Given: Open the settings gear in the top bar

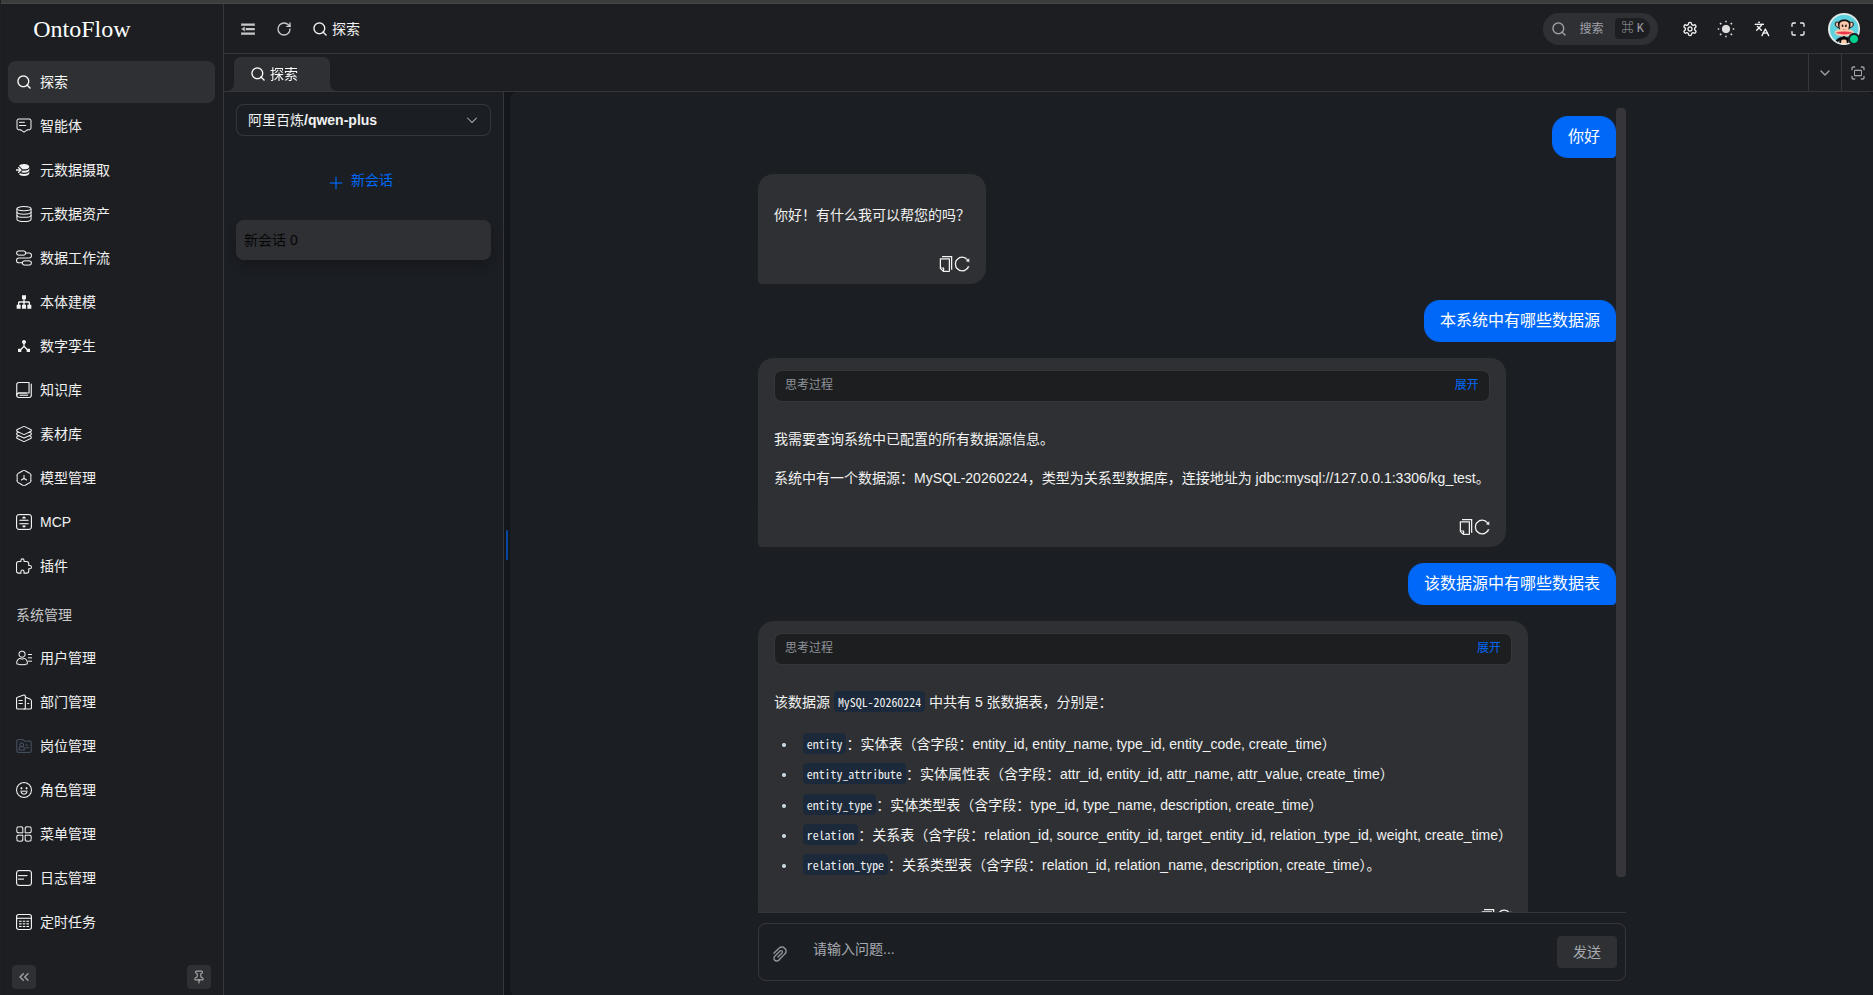Looking at the screenshot, I should click(1689, 29).
